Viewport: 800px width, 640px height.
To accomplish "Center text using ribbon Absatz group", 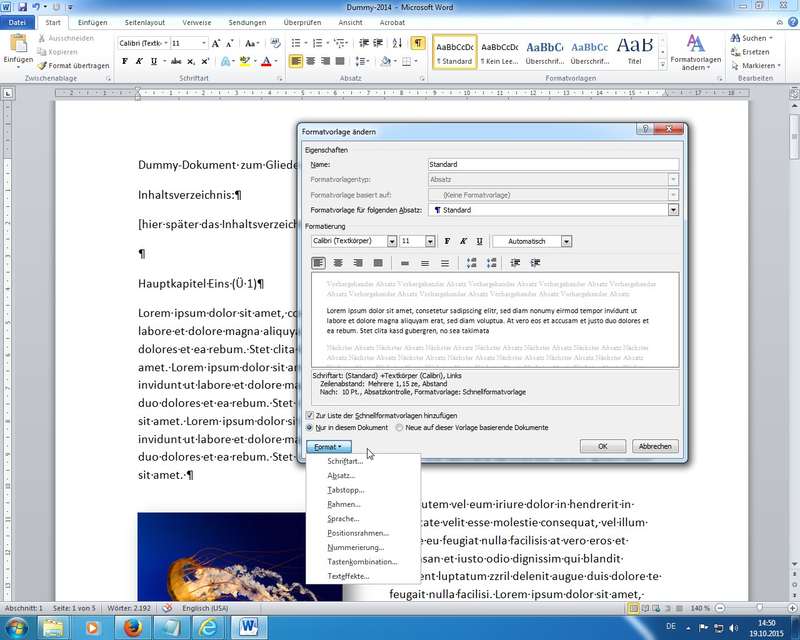I will tap(310, 61).
